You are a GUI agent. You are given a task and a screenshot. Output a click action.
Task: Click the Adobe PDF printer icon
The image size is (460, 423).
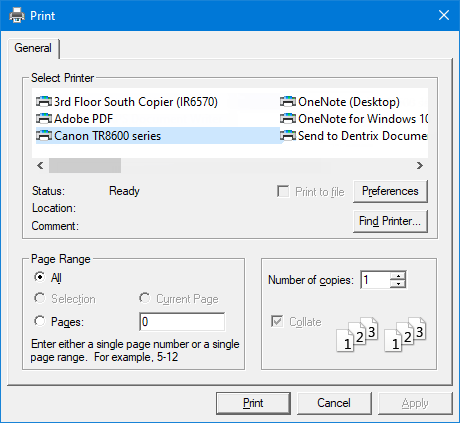coord(44,118)
